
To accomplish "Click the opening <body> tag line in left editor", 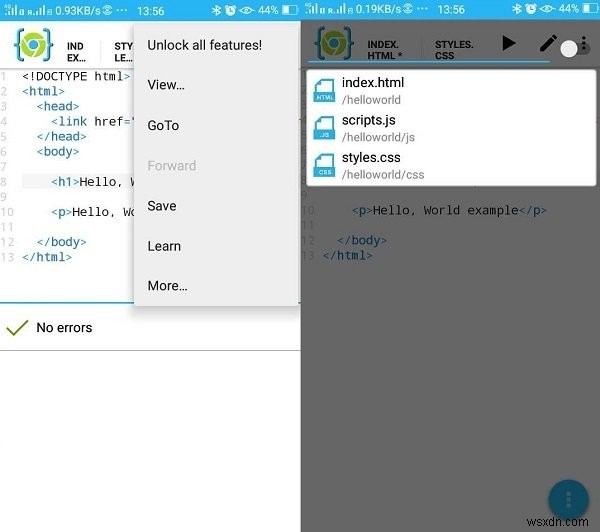I will click(58, 152).
